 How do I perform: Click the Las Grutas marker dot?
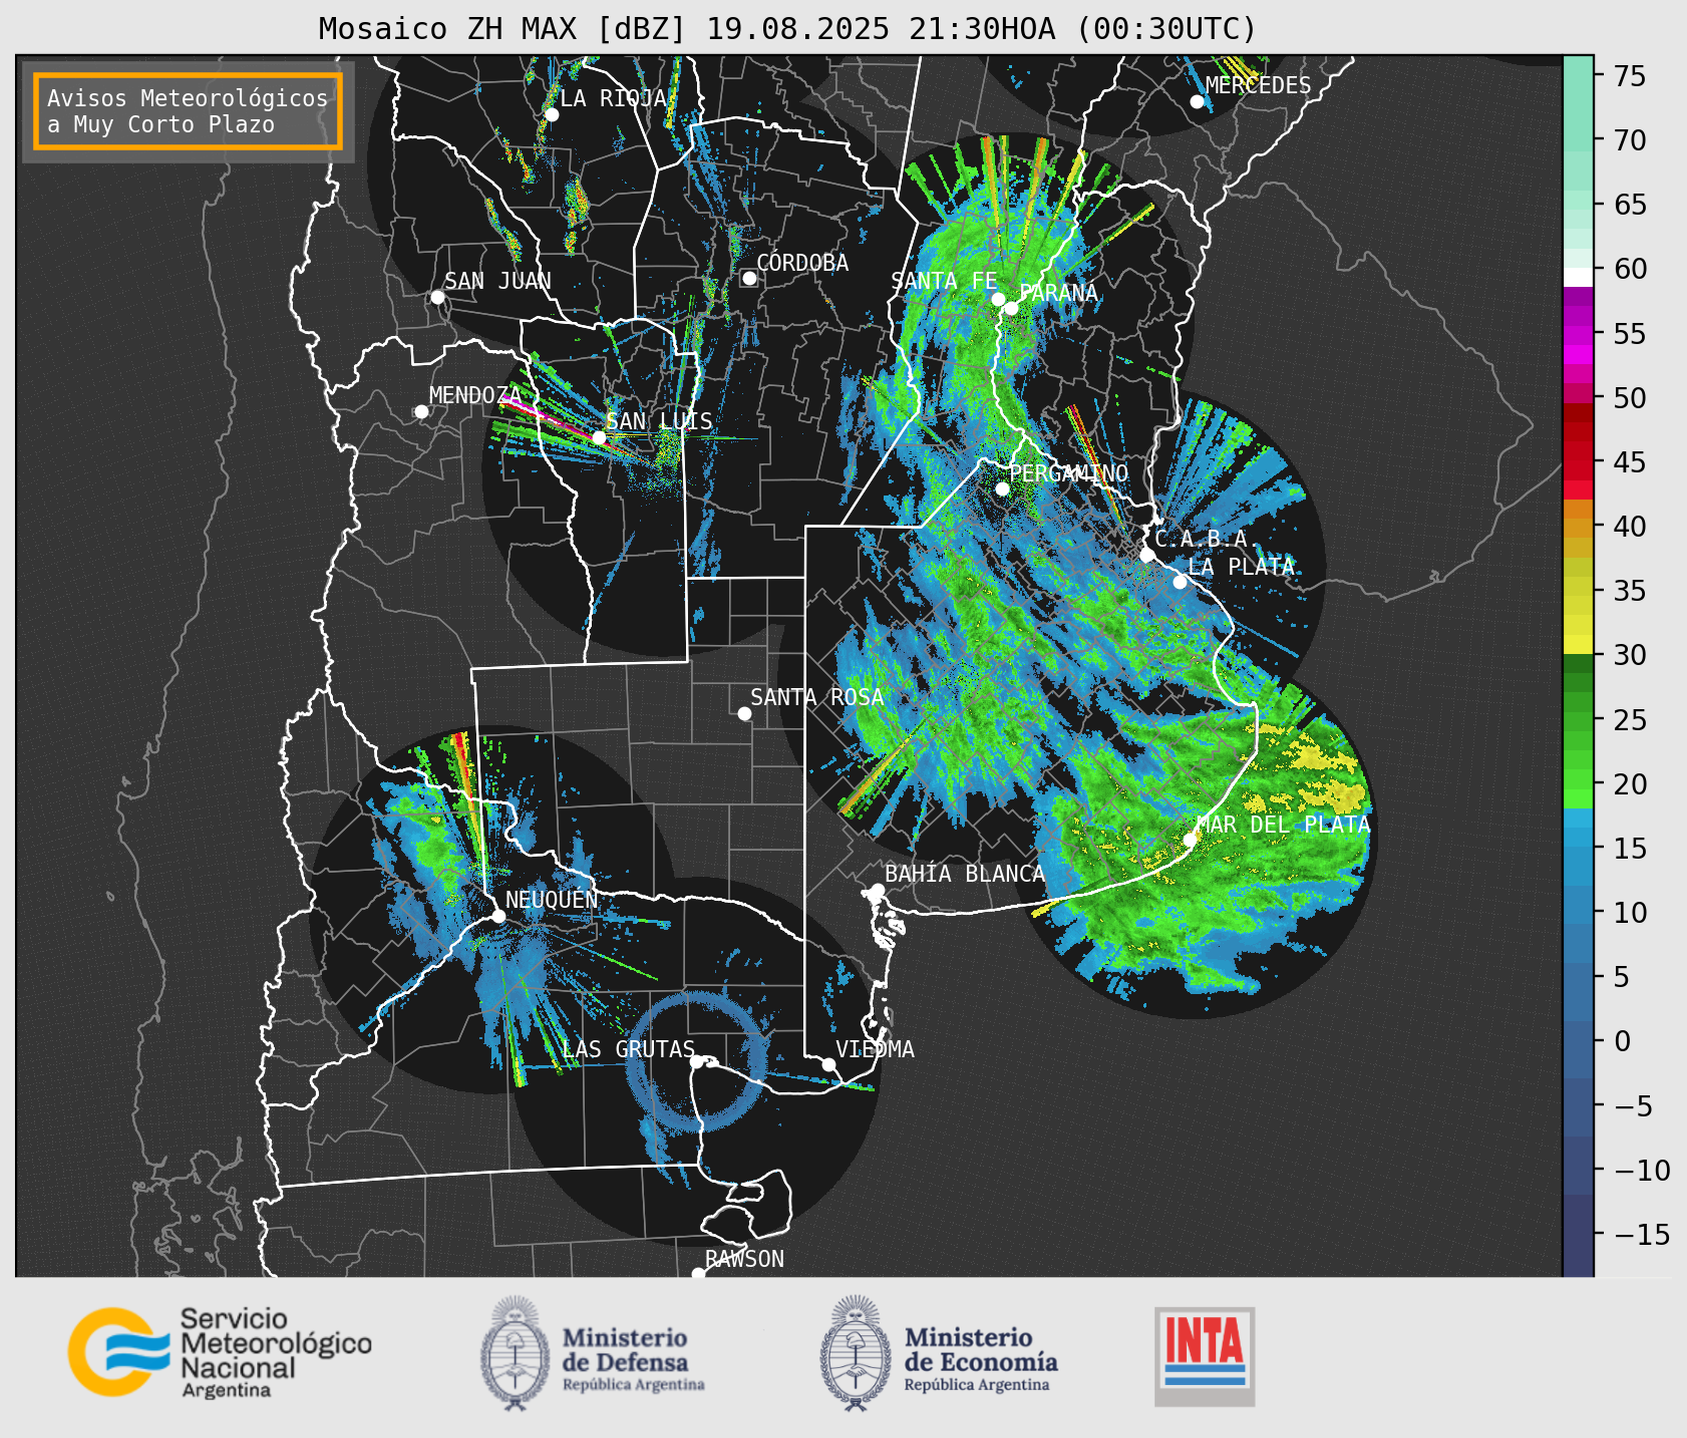697,1062
